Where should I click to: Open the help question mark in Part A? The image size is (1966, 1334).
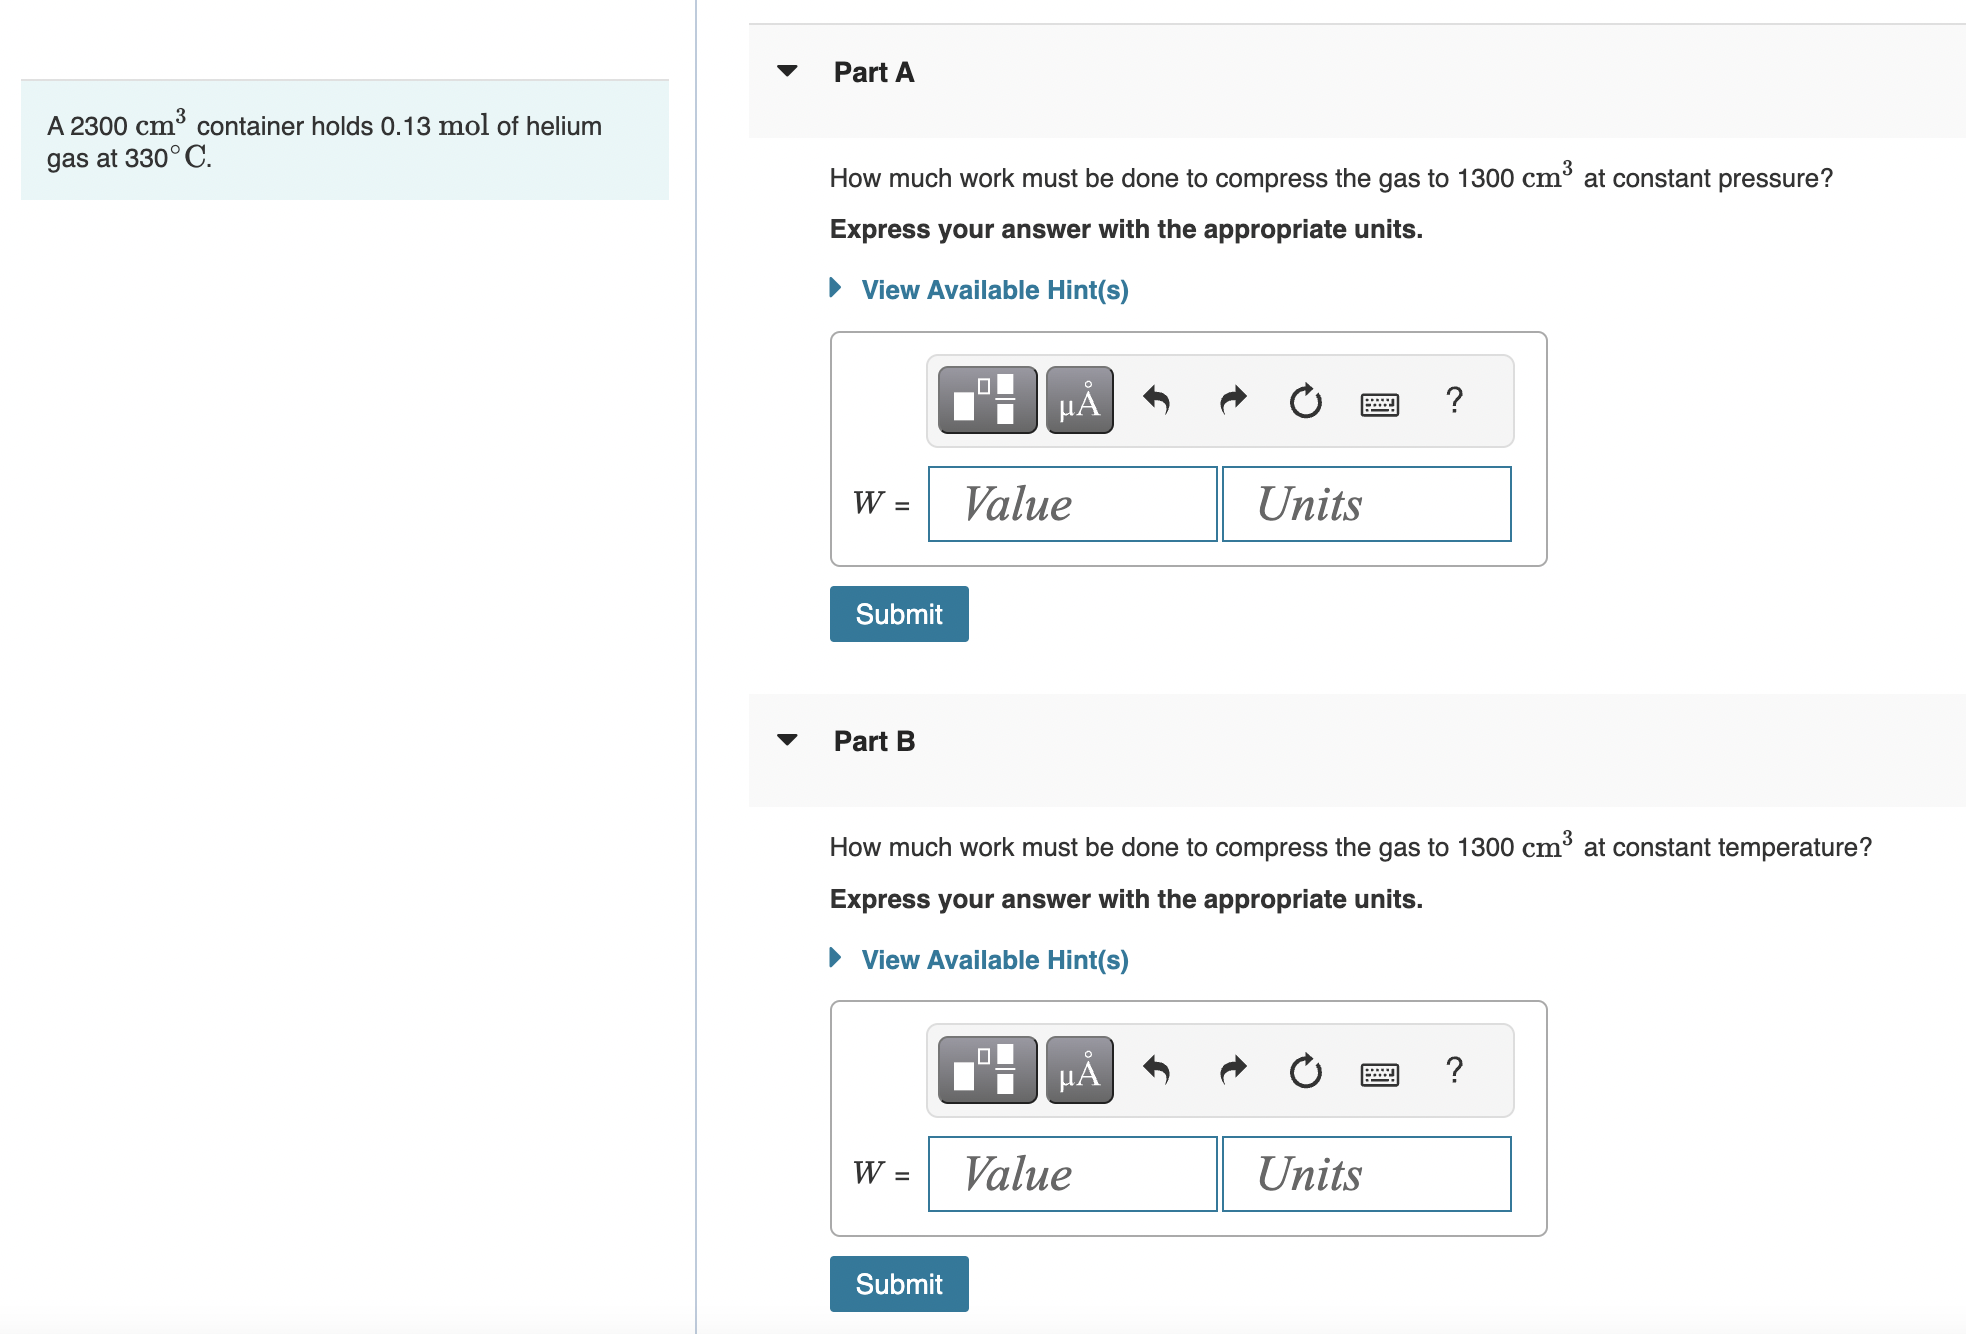pyautogui.click(x=1454, y=400)
